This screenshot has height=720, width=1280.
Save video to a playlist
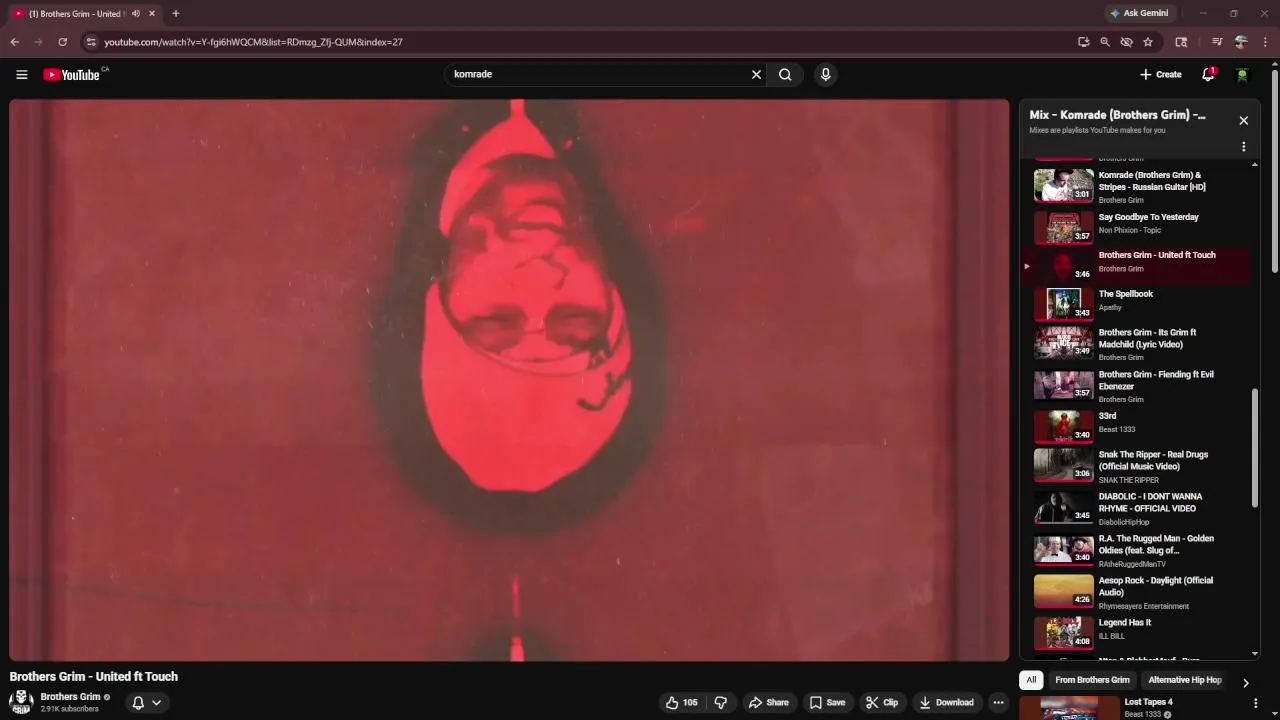(827, 702)
